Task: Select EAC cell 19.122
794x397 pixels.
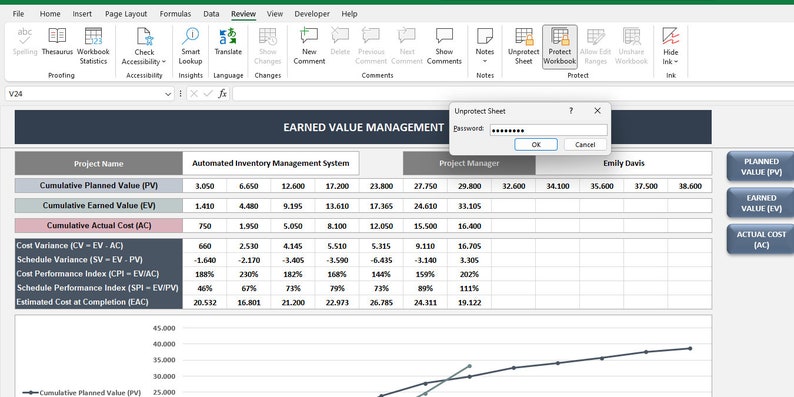Action: click(469, 302)
